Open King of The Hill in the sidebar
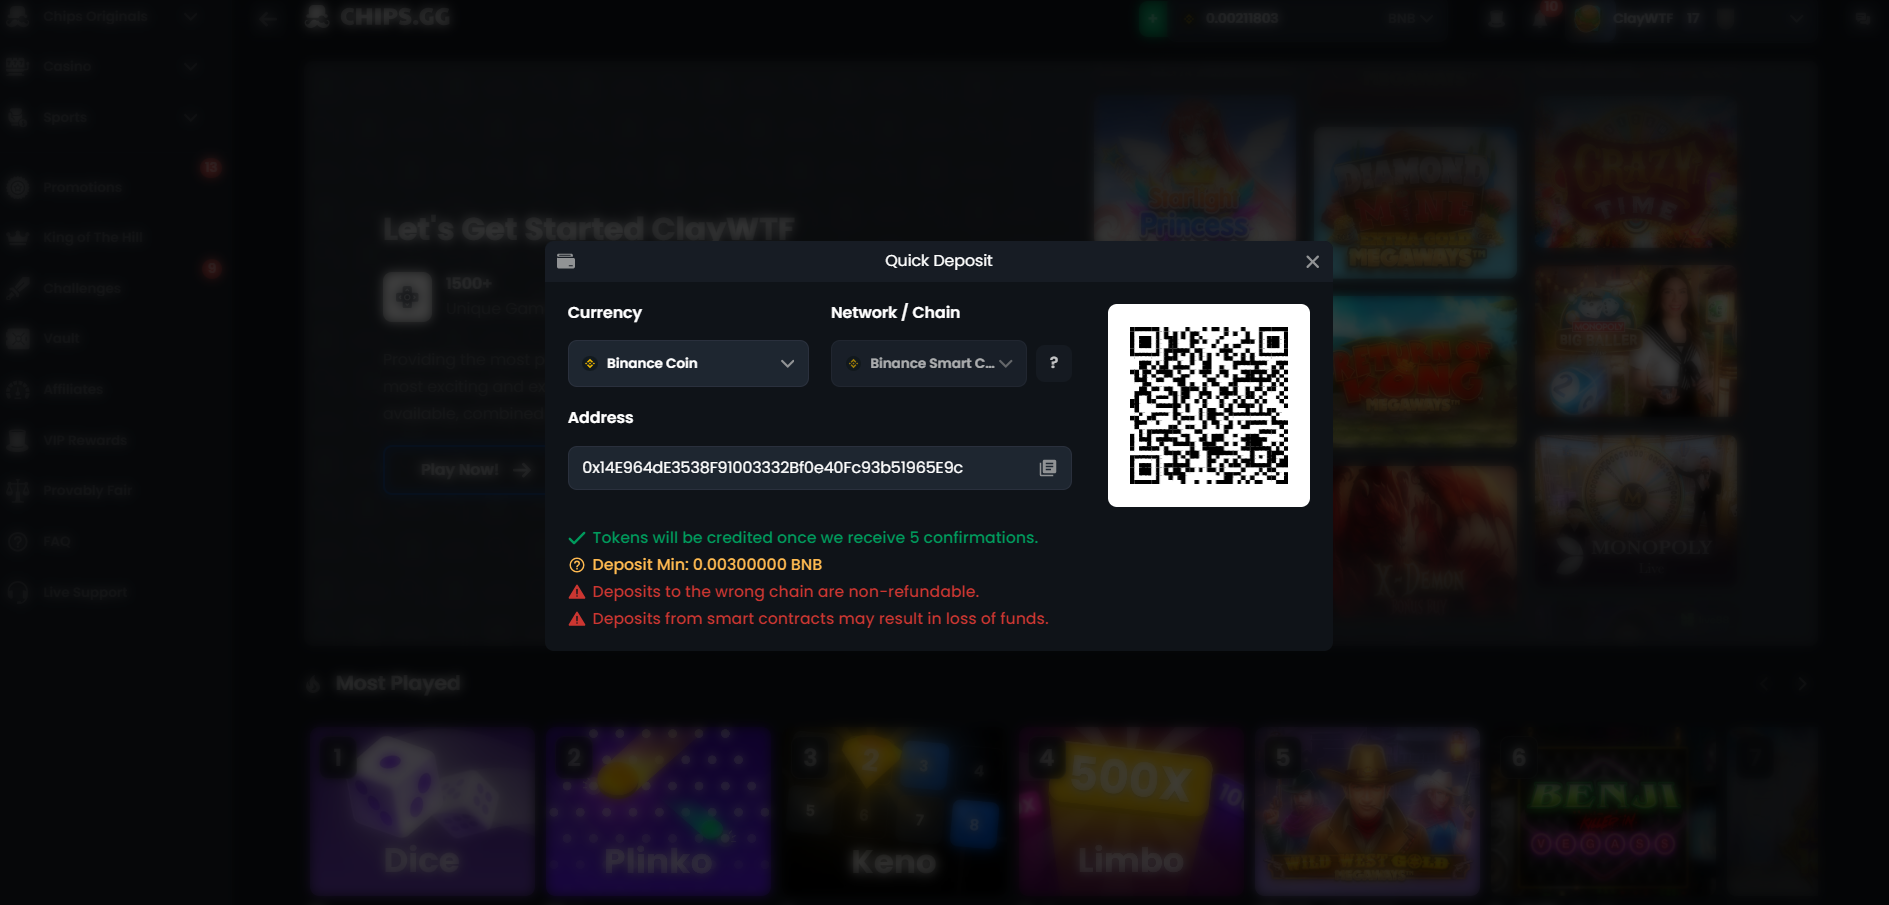 [92, 237]
